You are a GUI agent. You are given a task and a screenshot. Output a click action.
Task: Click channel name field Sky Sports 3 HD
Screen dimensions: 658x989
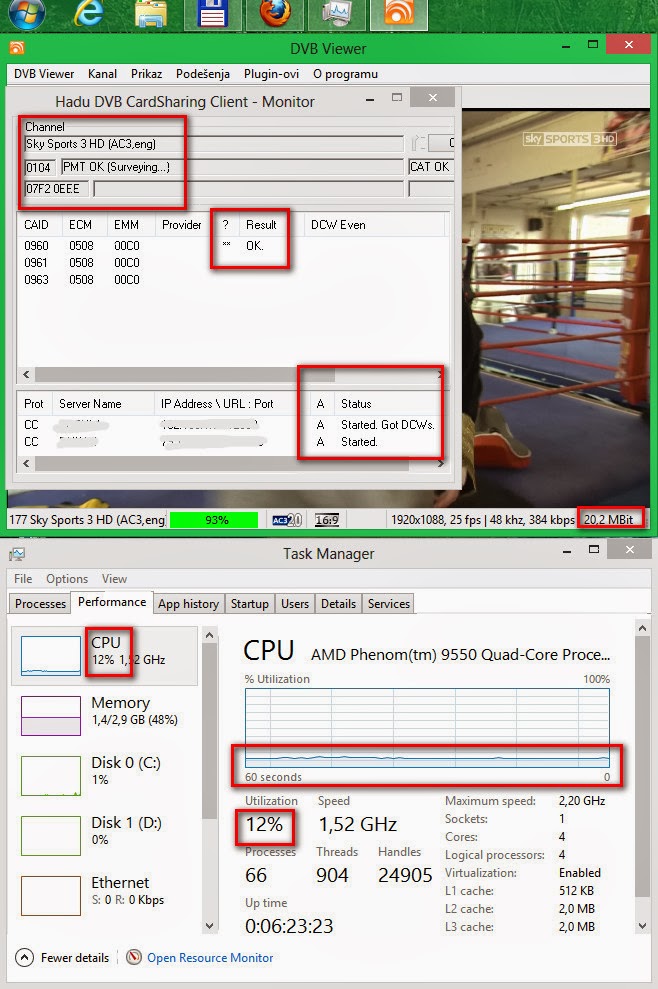click(x=214, y=144)
